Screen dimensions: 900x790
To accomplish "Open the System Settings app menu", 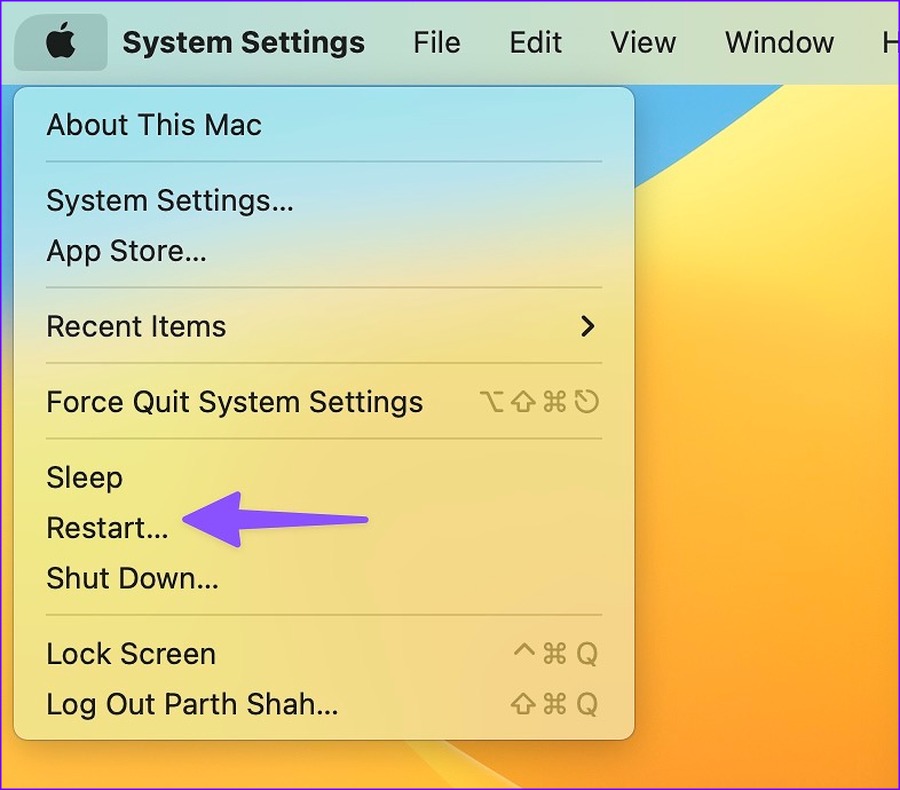I will [243, 42].
